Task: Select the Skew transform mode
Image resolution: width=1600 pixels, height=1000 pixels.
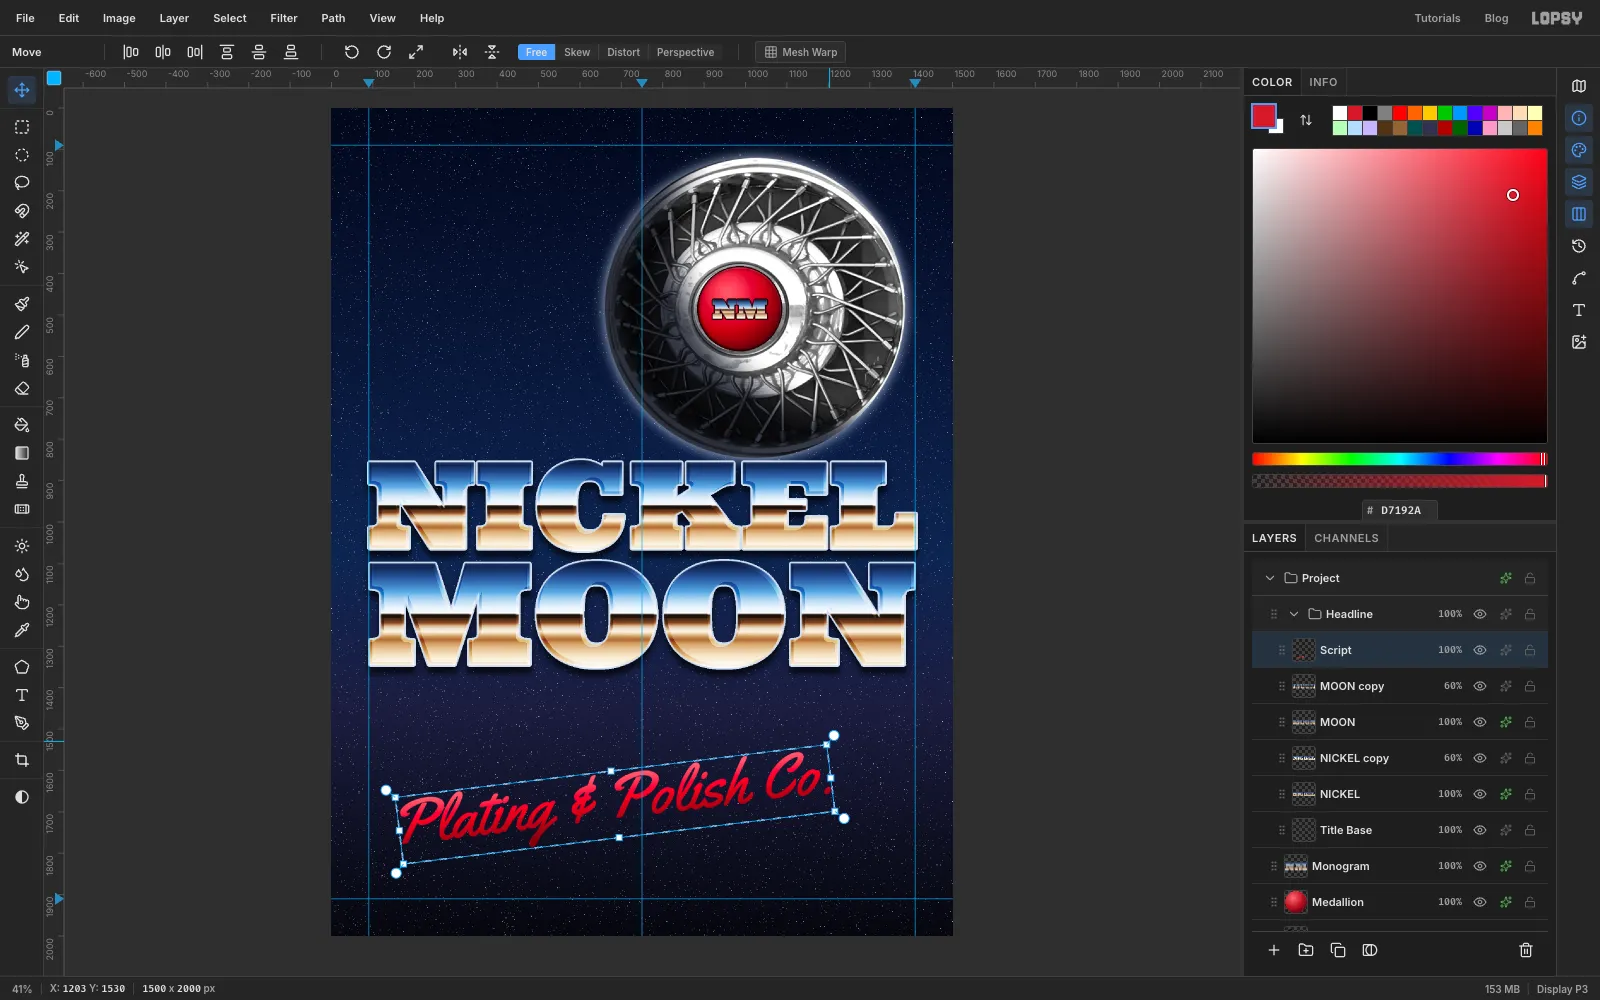Action: [577, 52]
